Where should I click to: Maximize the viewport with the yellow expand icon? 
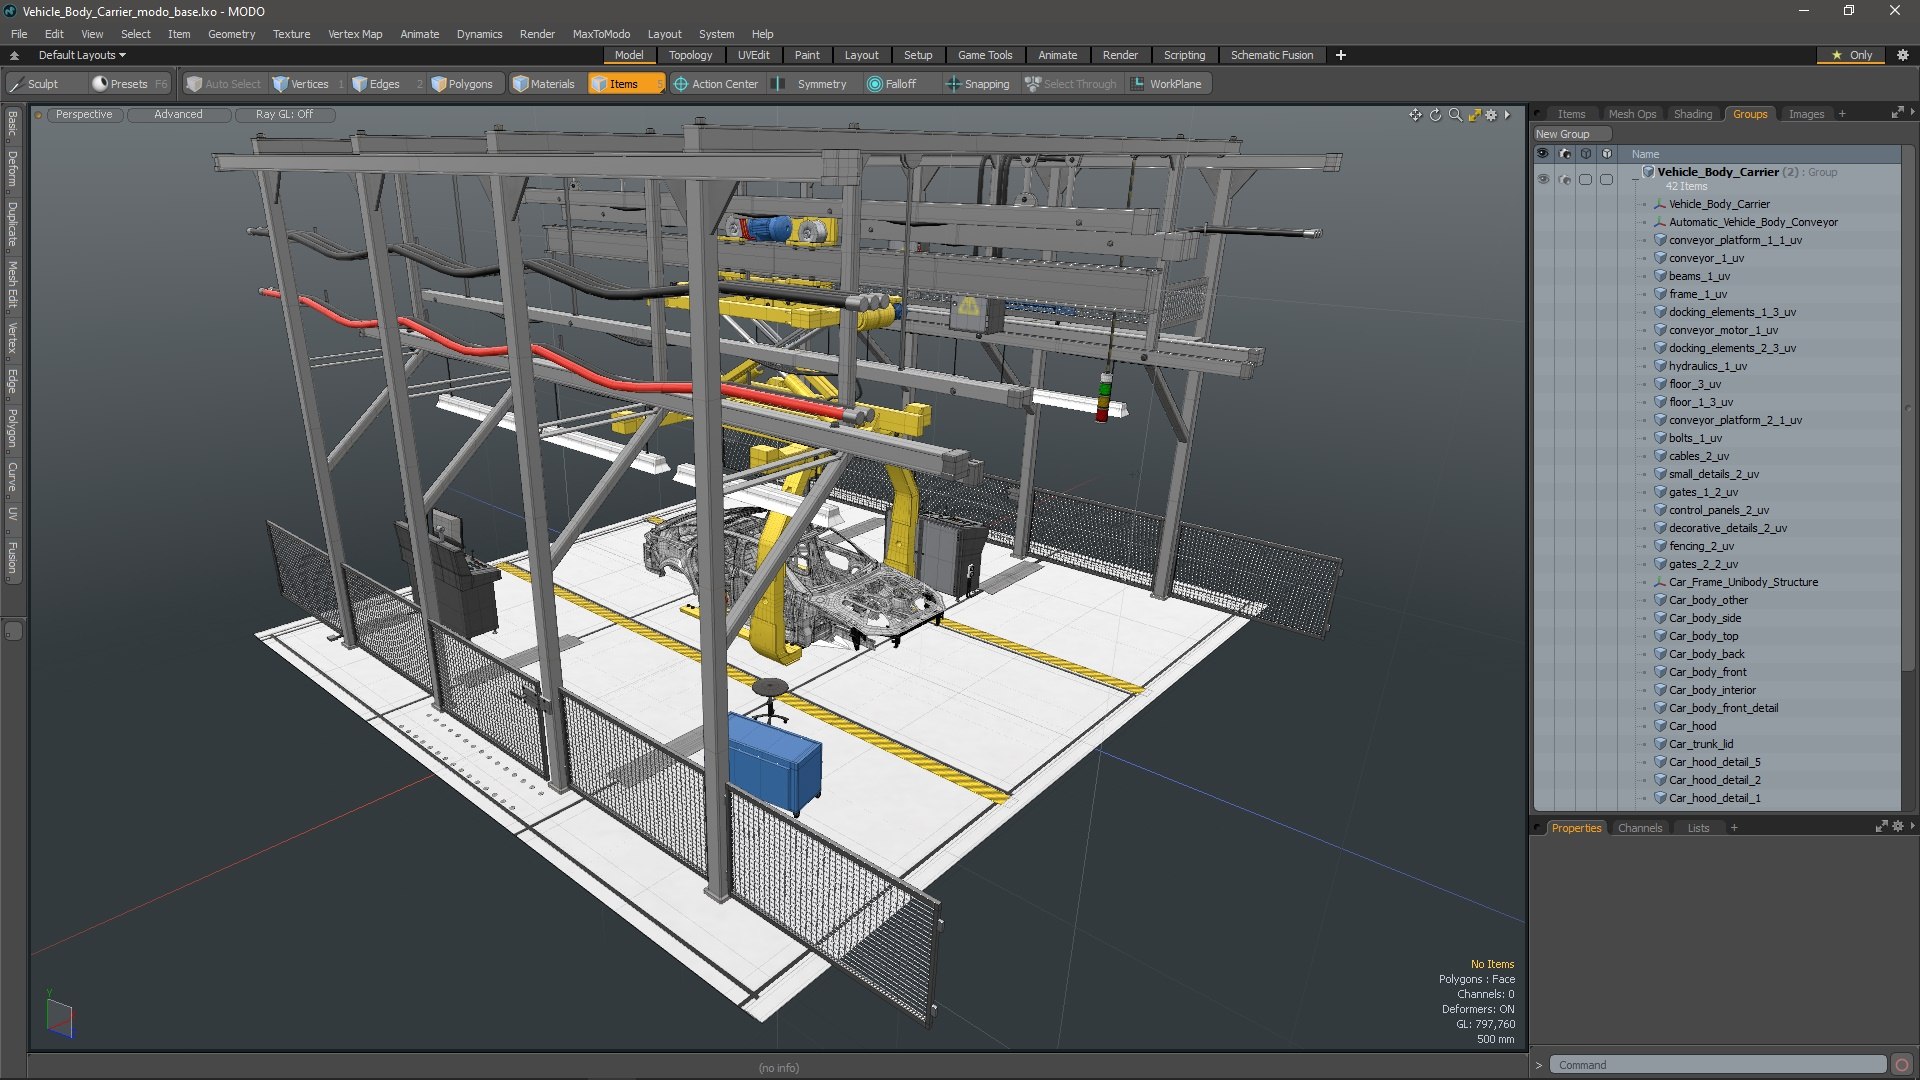pos(1474,115)
